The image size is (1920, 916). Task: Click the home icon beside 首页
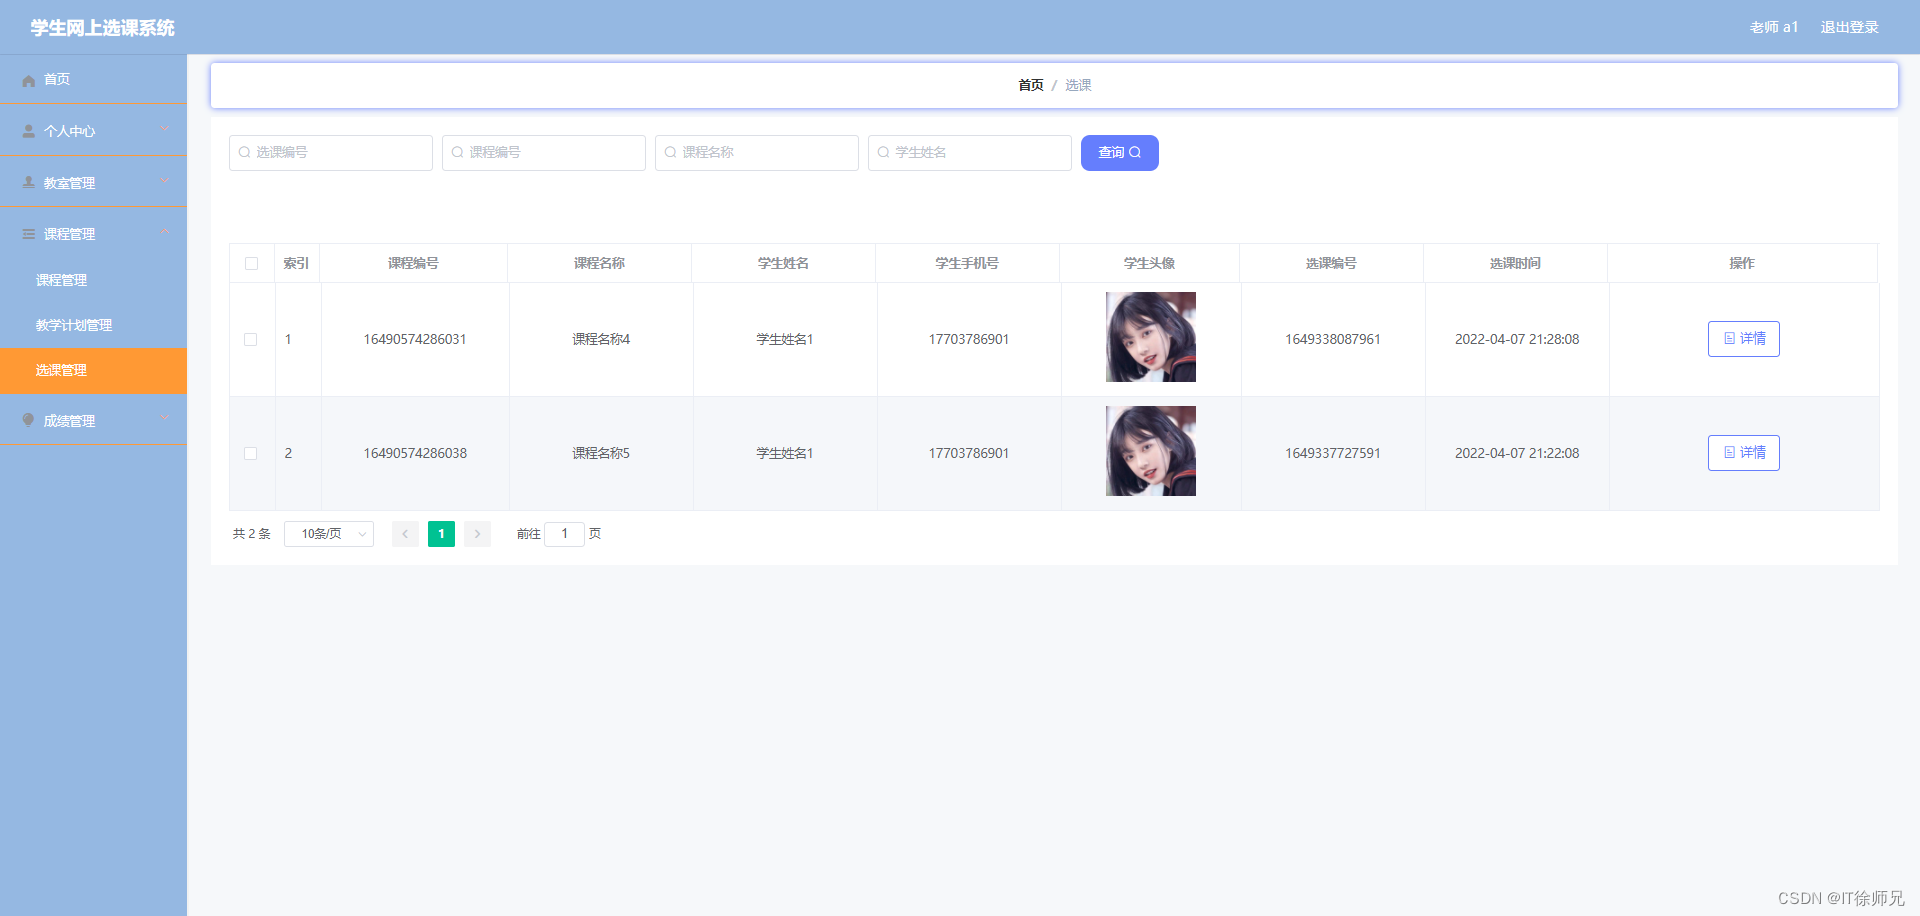(28, 79)
